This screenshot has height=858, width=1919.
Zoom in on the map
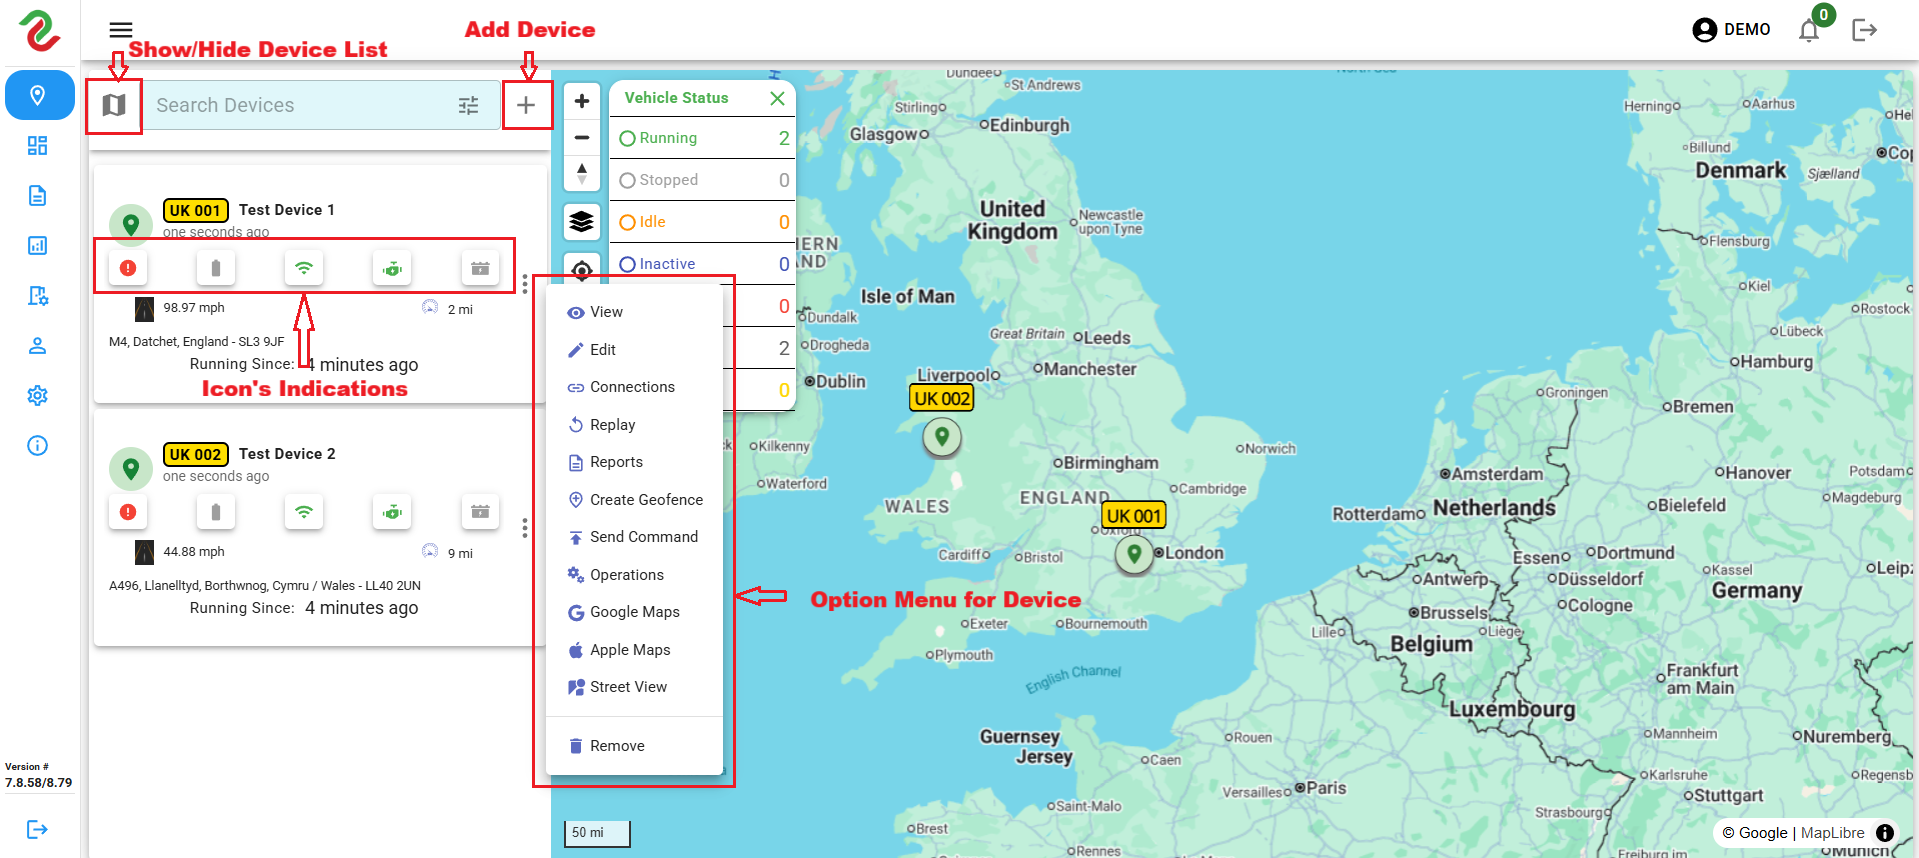[582, 101]
